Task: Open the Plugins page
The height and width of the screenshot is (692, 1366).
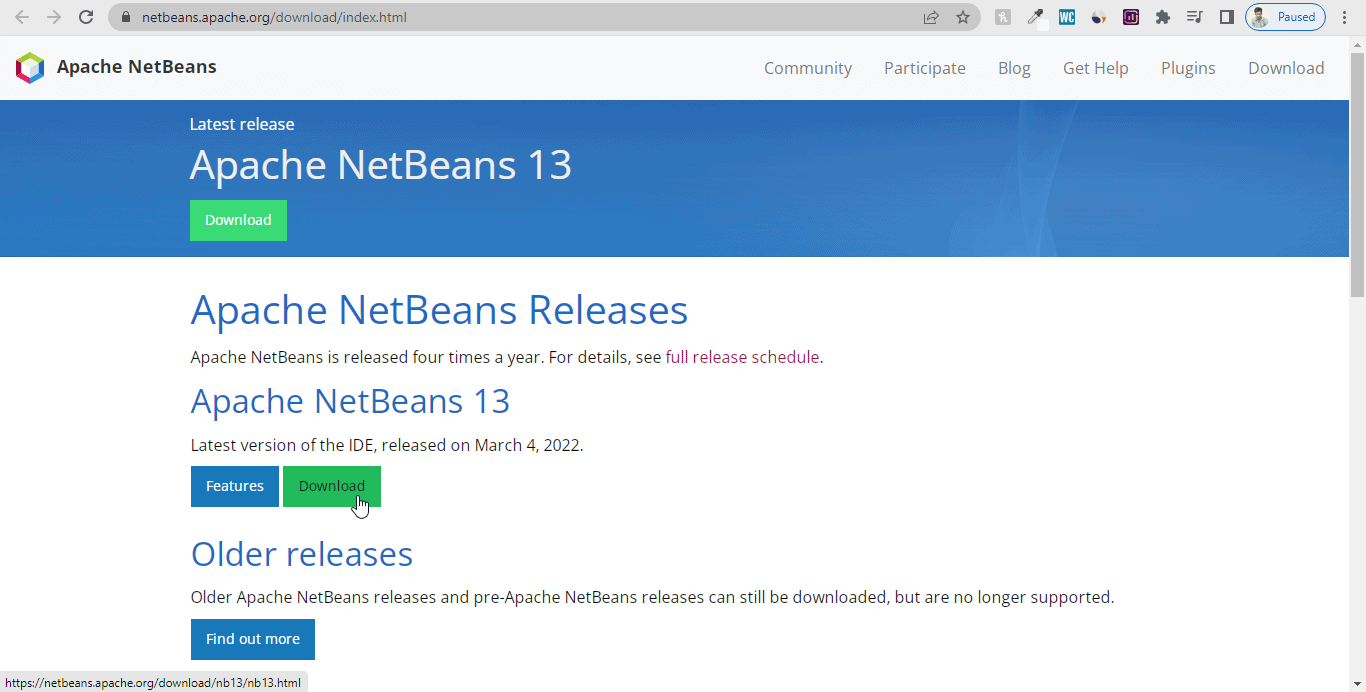Action: click(x=1188, y=68)
